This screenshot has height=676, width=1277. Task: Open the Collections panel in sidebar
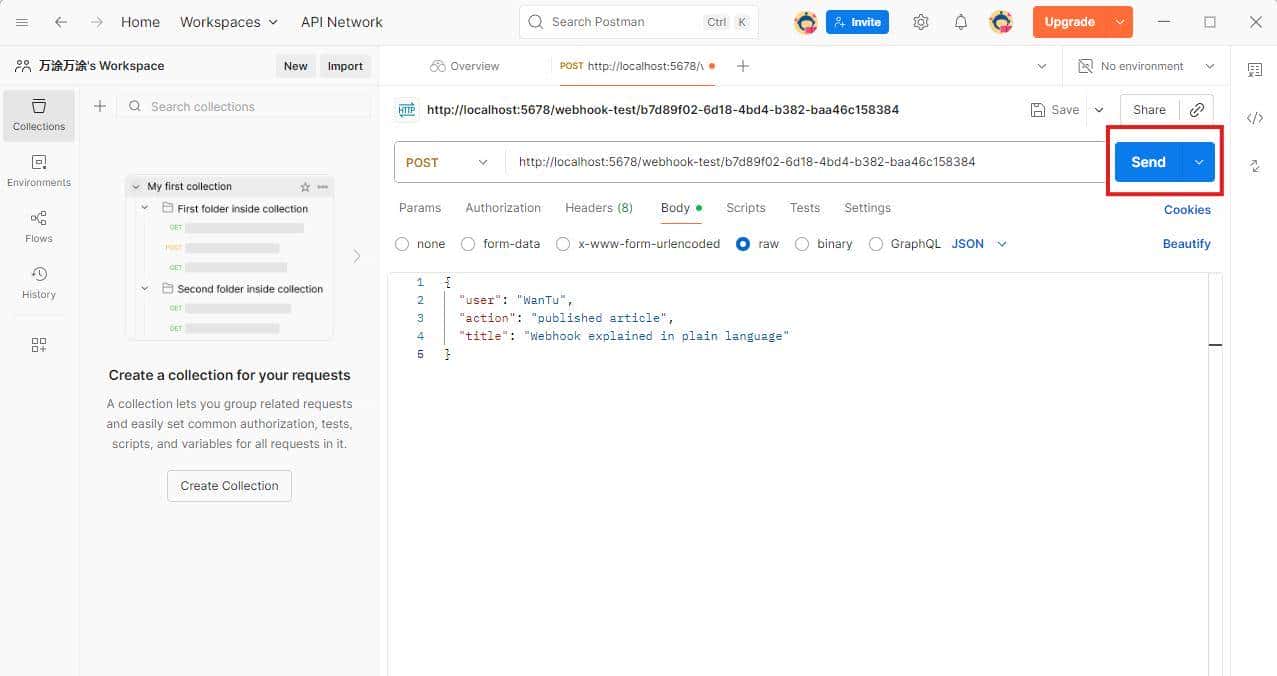coord(38,115)
